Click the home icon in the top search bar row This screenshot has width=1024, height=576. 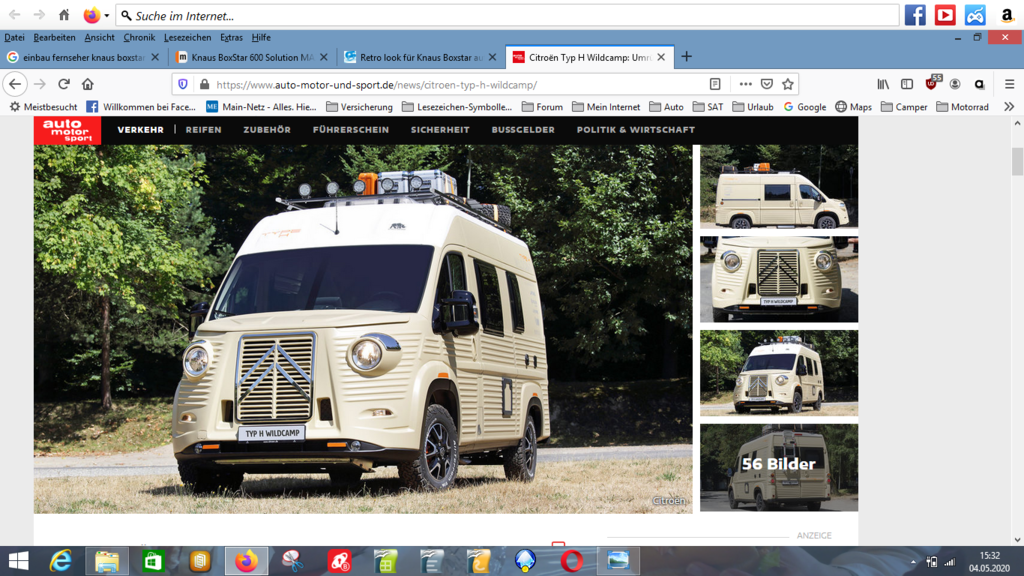pyautogui.click(x=63, y=15)
